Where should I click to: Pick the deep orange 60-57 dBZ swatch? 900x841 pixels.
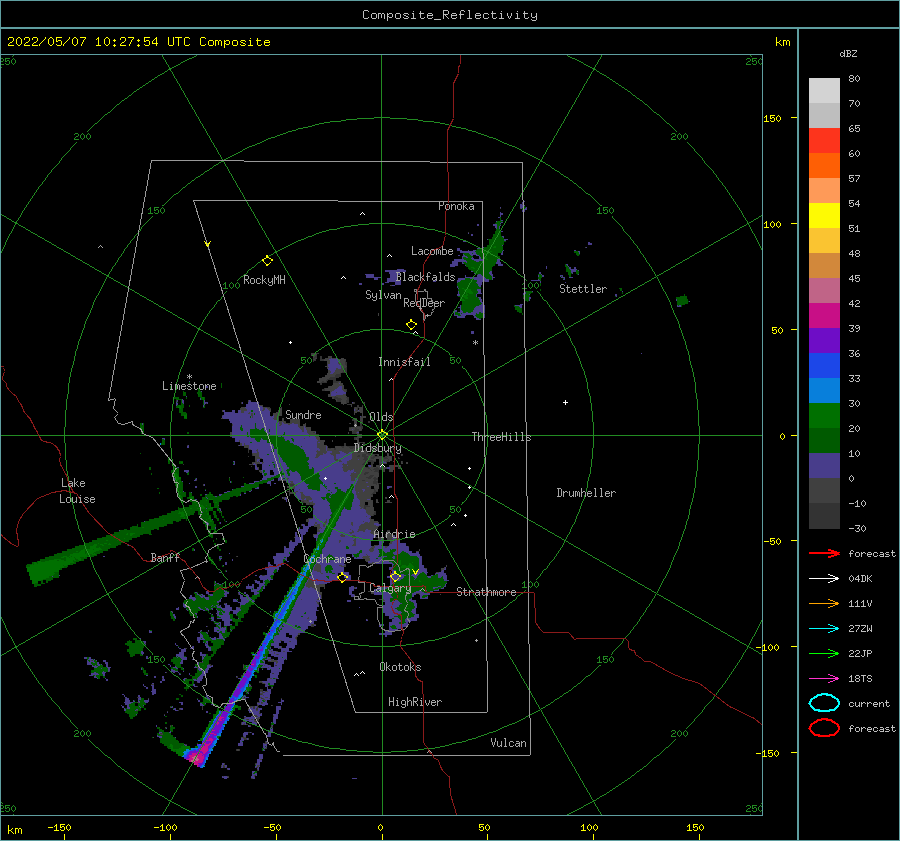[x=824, y=165]
